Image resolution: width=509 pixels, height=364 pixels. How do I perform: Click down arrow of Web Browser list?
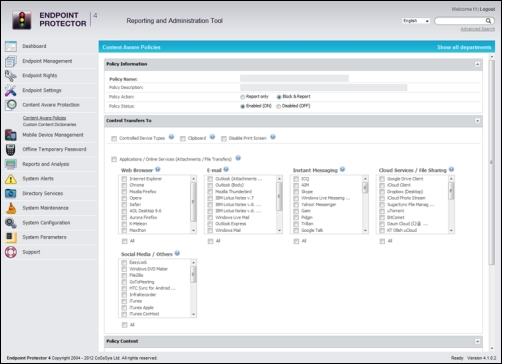193,231
